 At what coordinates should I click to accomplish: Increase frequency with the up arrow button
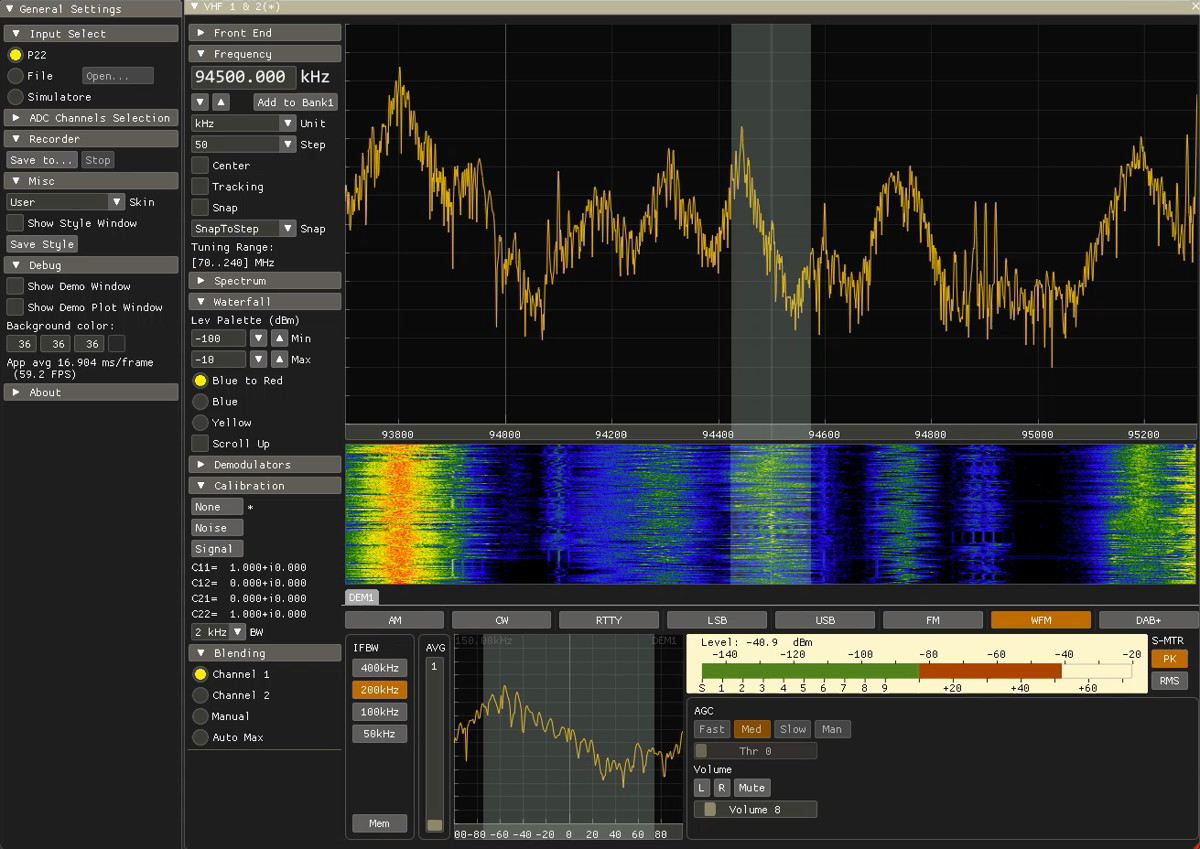(x=221, y=102)
